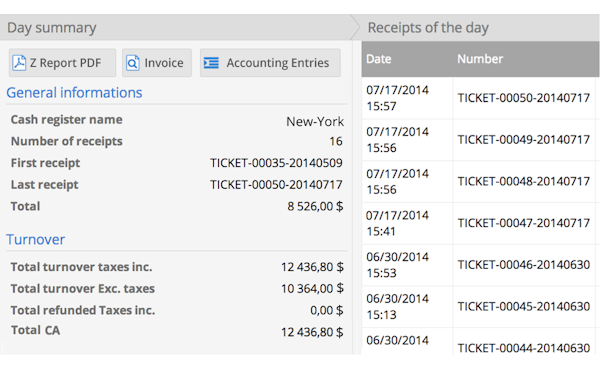This screenshot has height=365, width=600.
Task: Open receipt TICKET-00047-20140717 from 15:41
Action: [481, 223]
